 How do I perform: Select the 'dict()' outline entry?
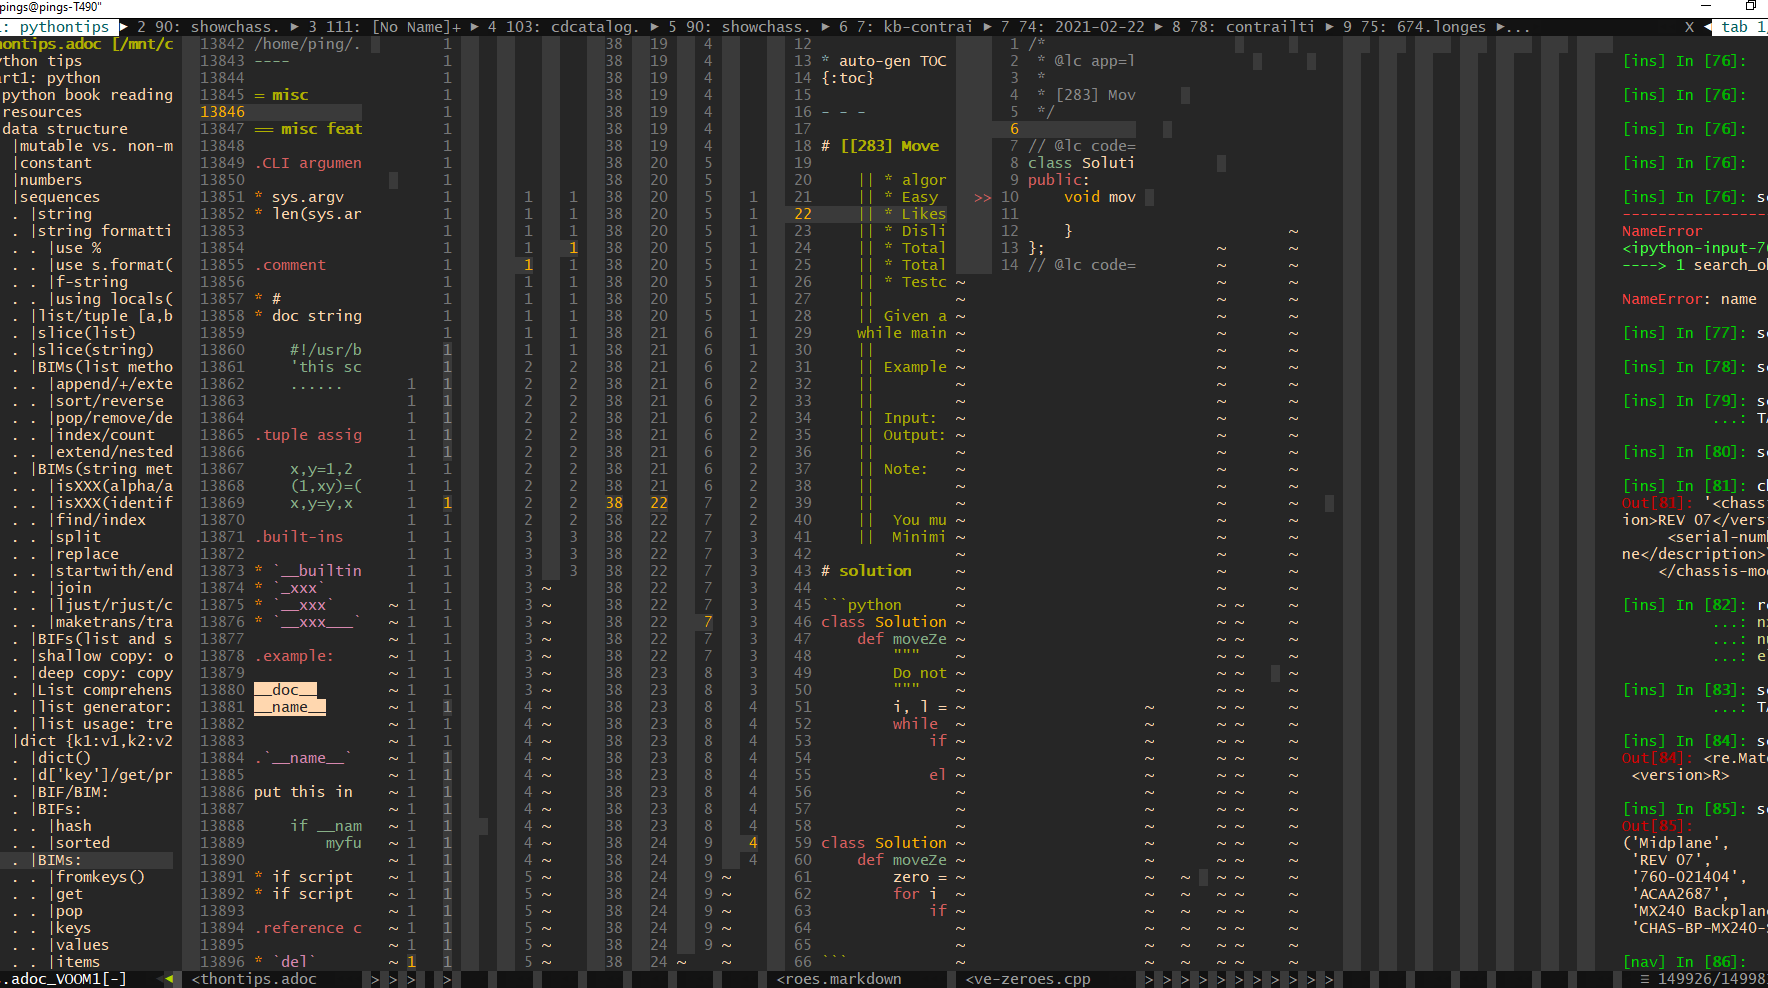click(x=64, y=758)
